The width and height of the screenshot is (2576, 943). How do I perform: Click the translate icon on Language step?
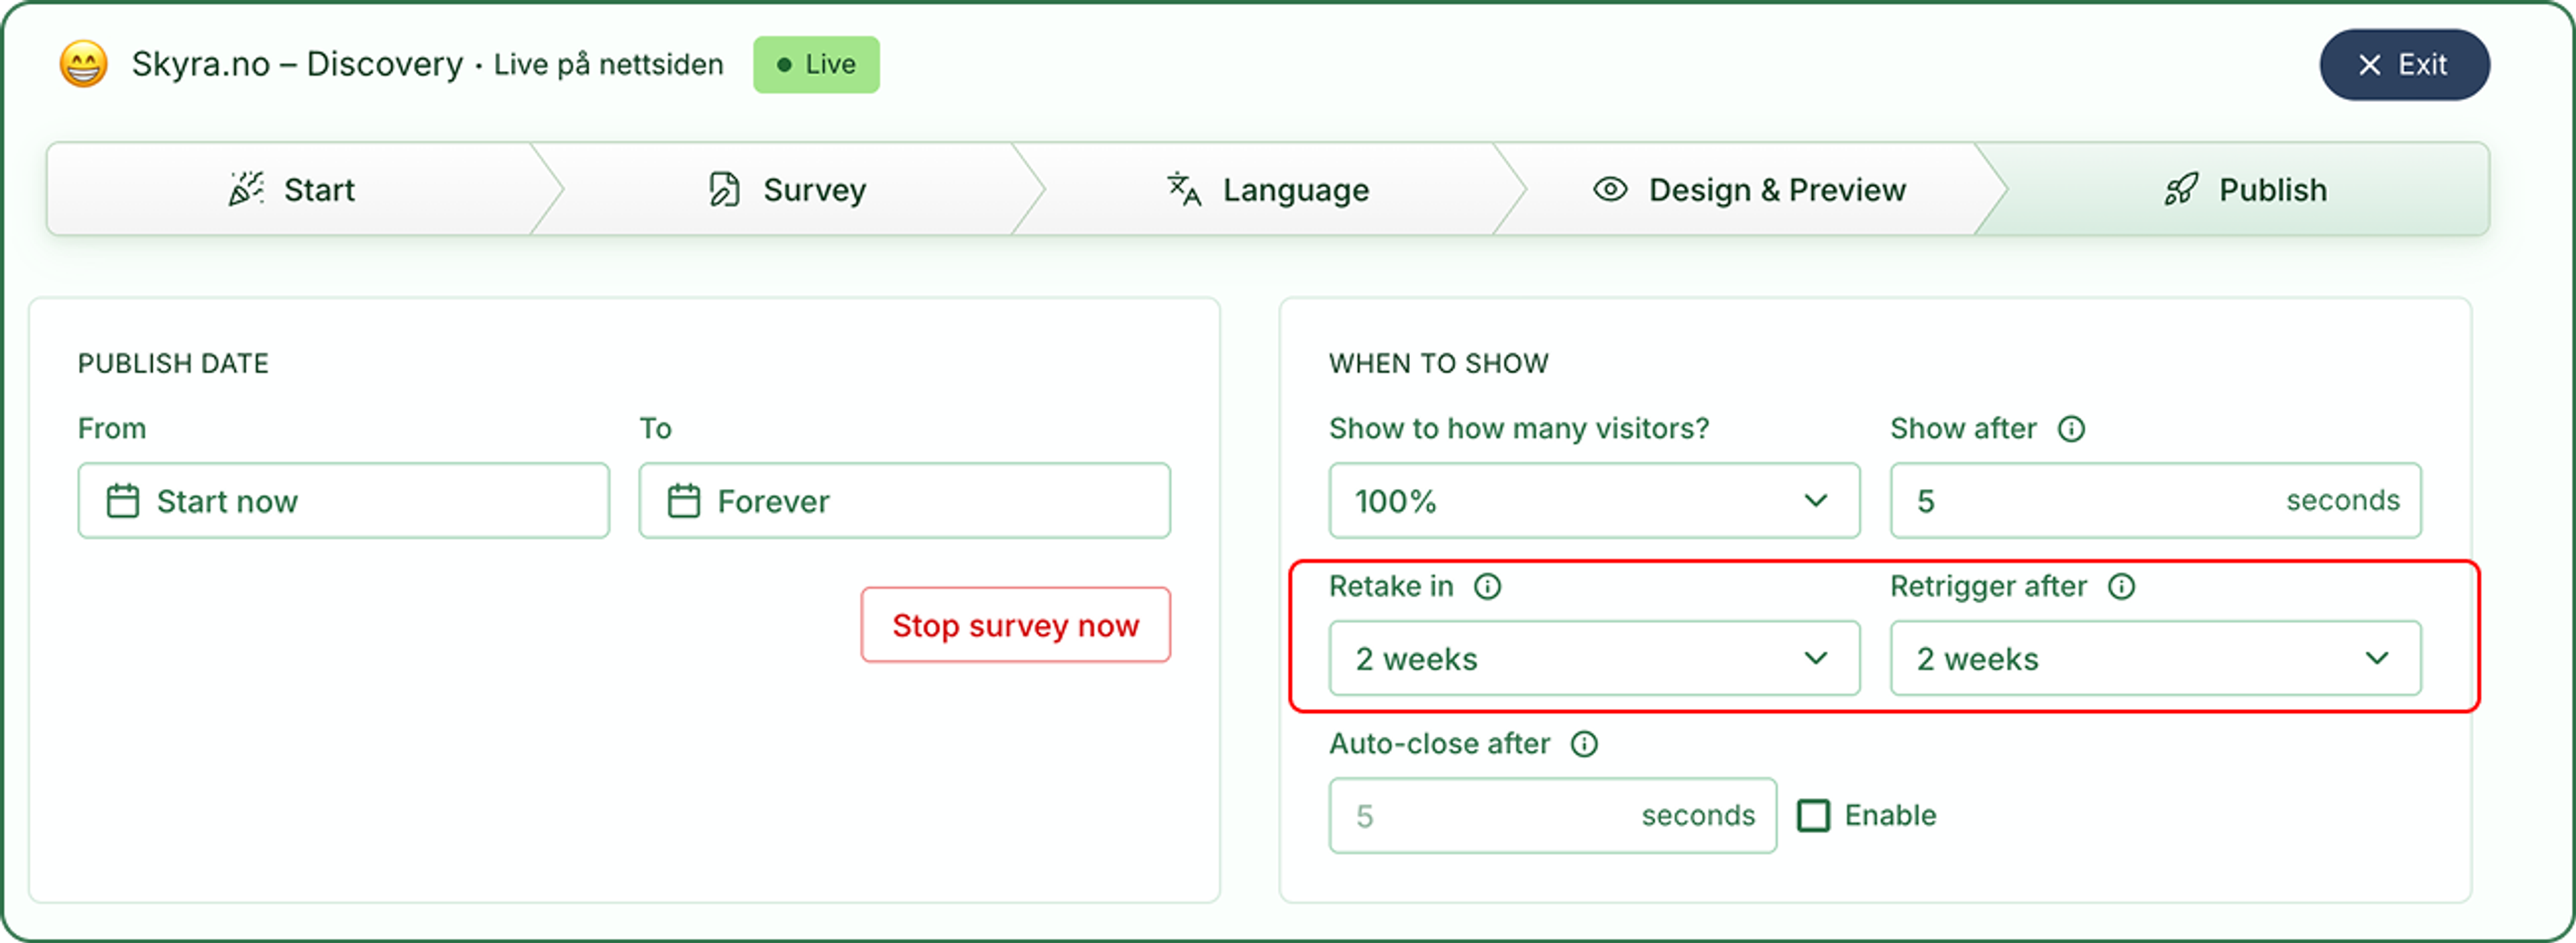pyautogui.click(x=1184, y=188)
